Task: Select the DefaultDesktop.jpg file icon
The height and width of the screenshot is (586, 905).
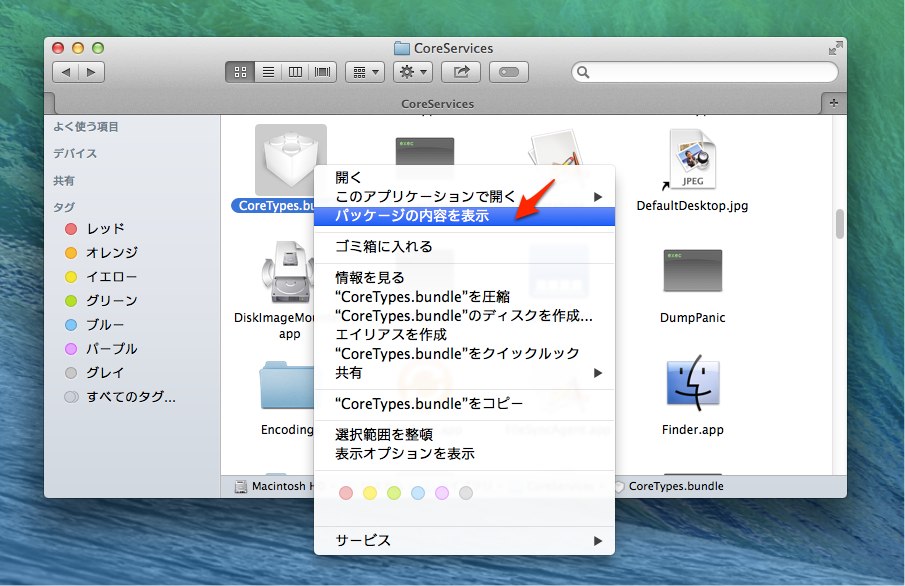Action: coord(692,160)
